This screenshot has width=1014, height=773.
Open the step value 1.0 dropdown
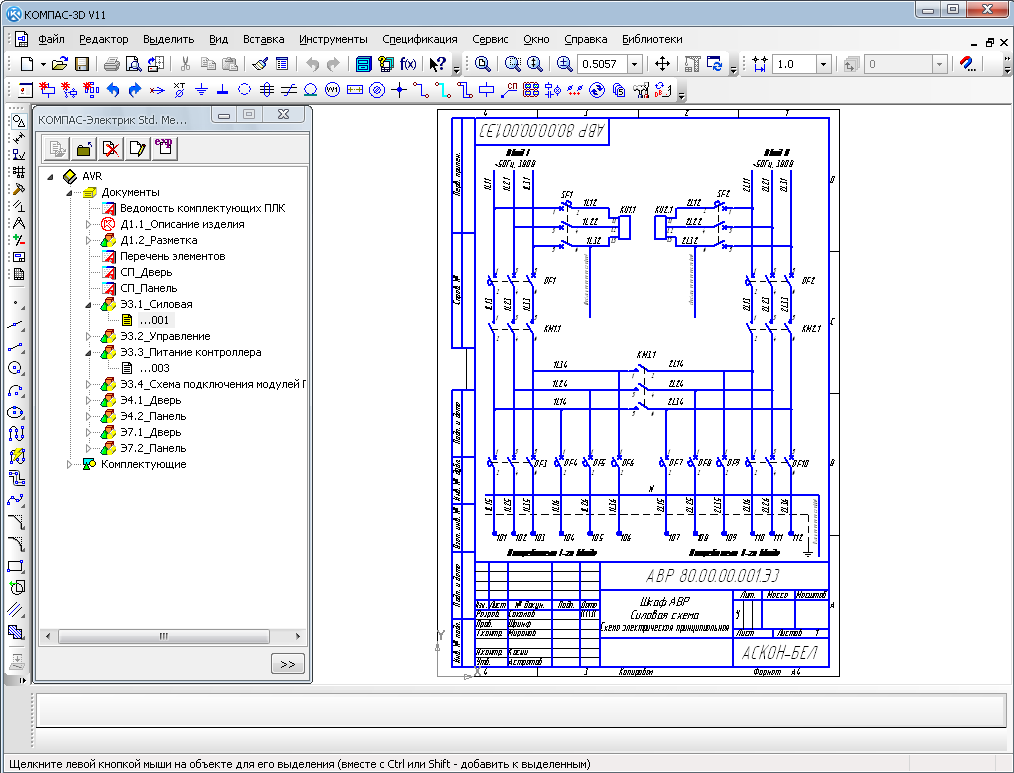[x=823, y=64]
